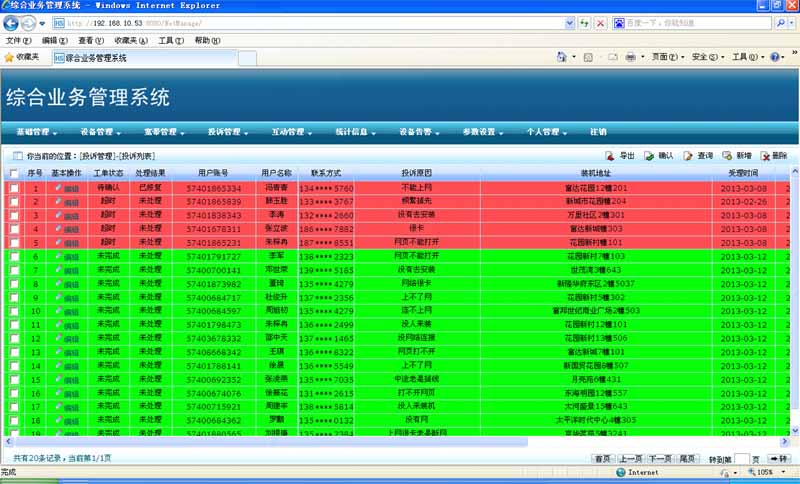Image resolution: width=800 pixels, height=484 pixels.
Task: Click the 注销 (logout) menu item
Action: tap(598, 132)
